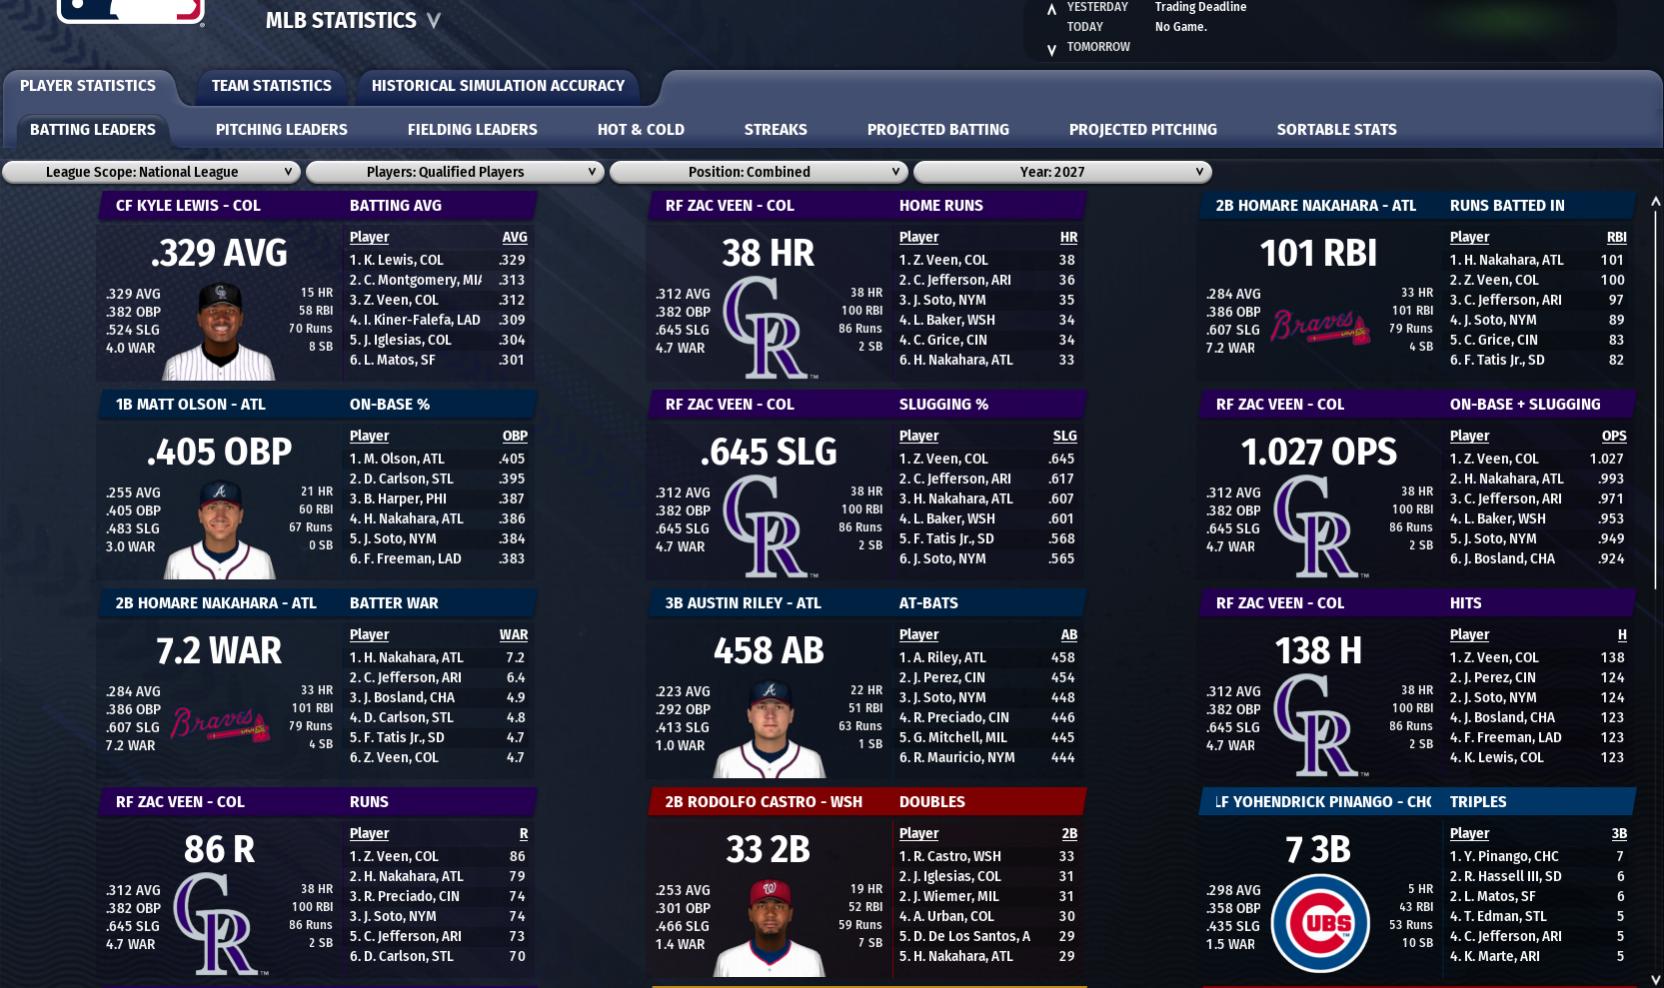Open the Hot & Cold subtab
The image size is (1664, 988).
tap(641, 130)
